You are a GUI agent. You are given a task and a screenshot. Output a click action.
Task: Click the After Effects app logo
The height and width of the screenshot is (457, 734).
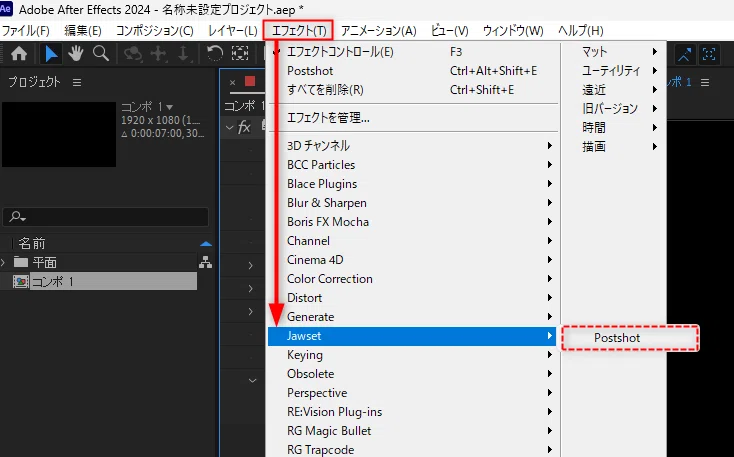click(6, 9)
